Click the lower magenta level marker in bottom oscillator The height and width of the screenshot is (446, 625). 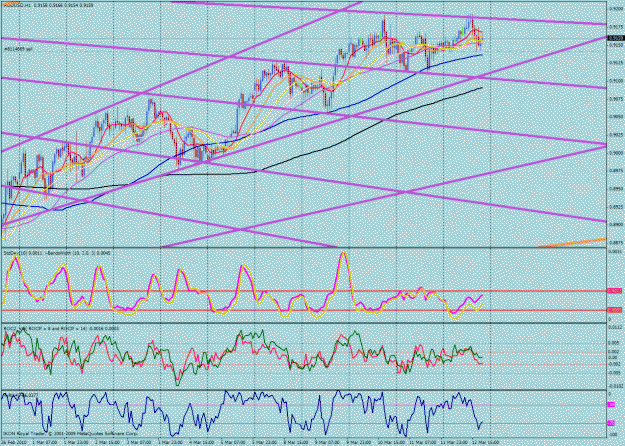(611, 423)
